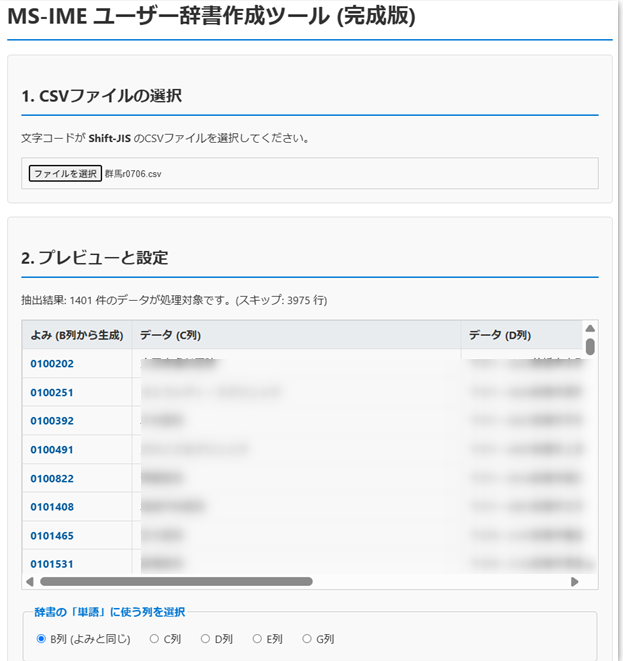This screenshot has width=623, height=661.
Task: Click the 0100392 reading cell
Action: pos(77,421)
